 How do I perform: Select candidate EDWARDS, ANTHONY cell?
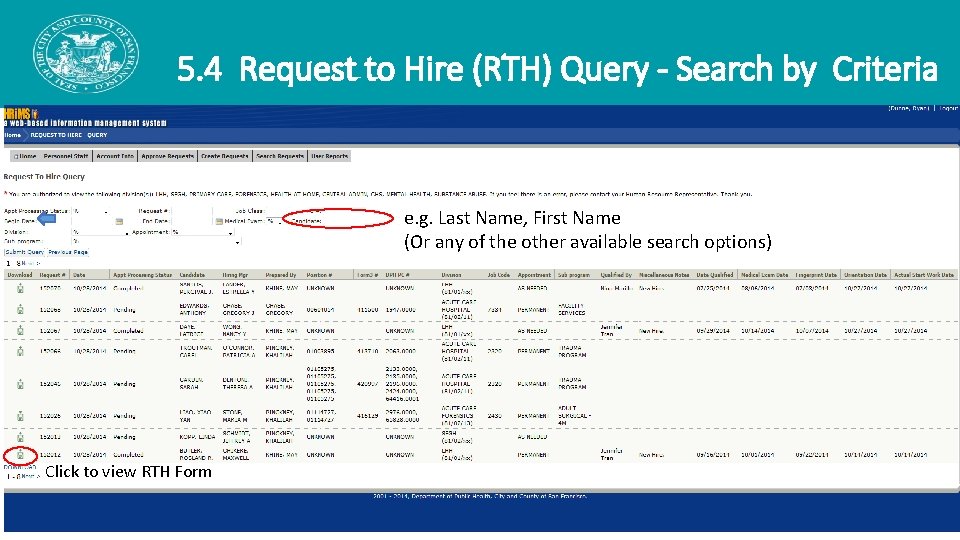pos(194,309)
